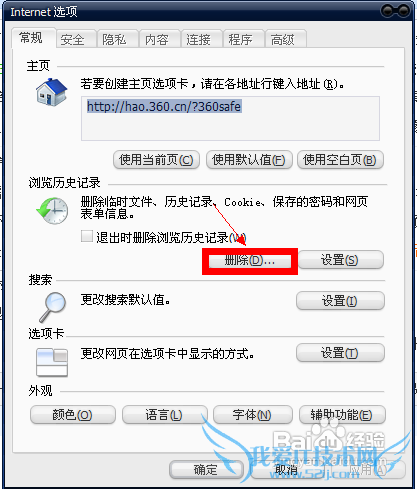417x489 pixels.
Task: Open search defaults 设置(I) button
Action: 340,301
